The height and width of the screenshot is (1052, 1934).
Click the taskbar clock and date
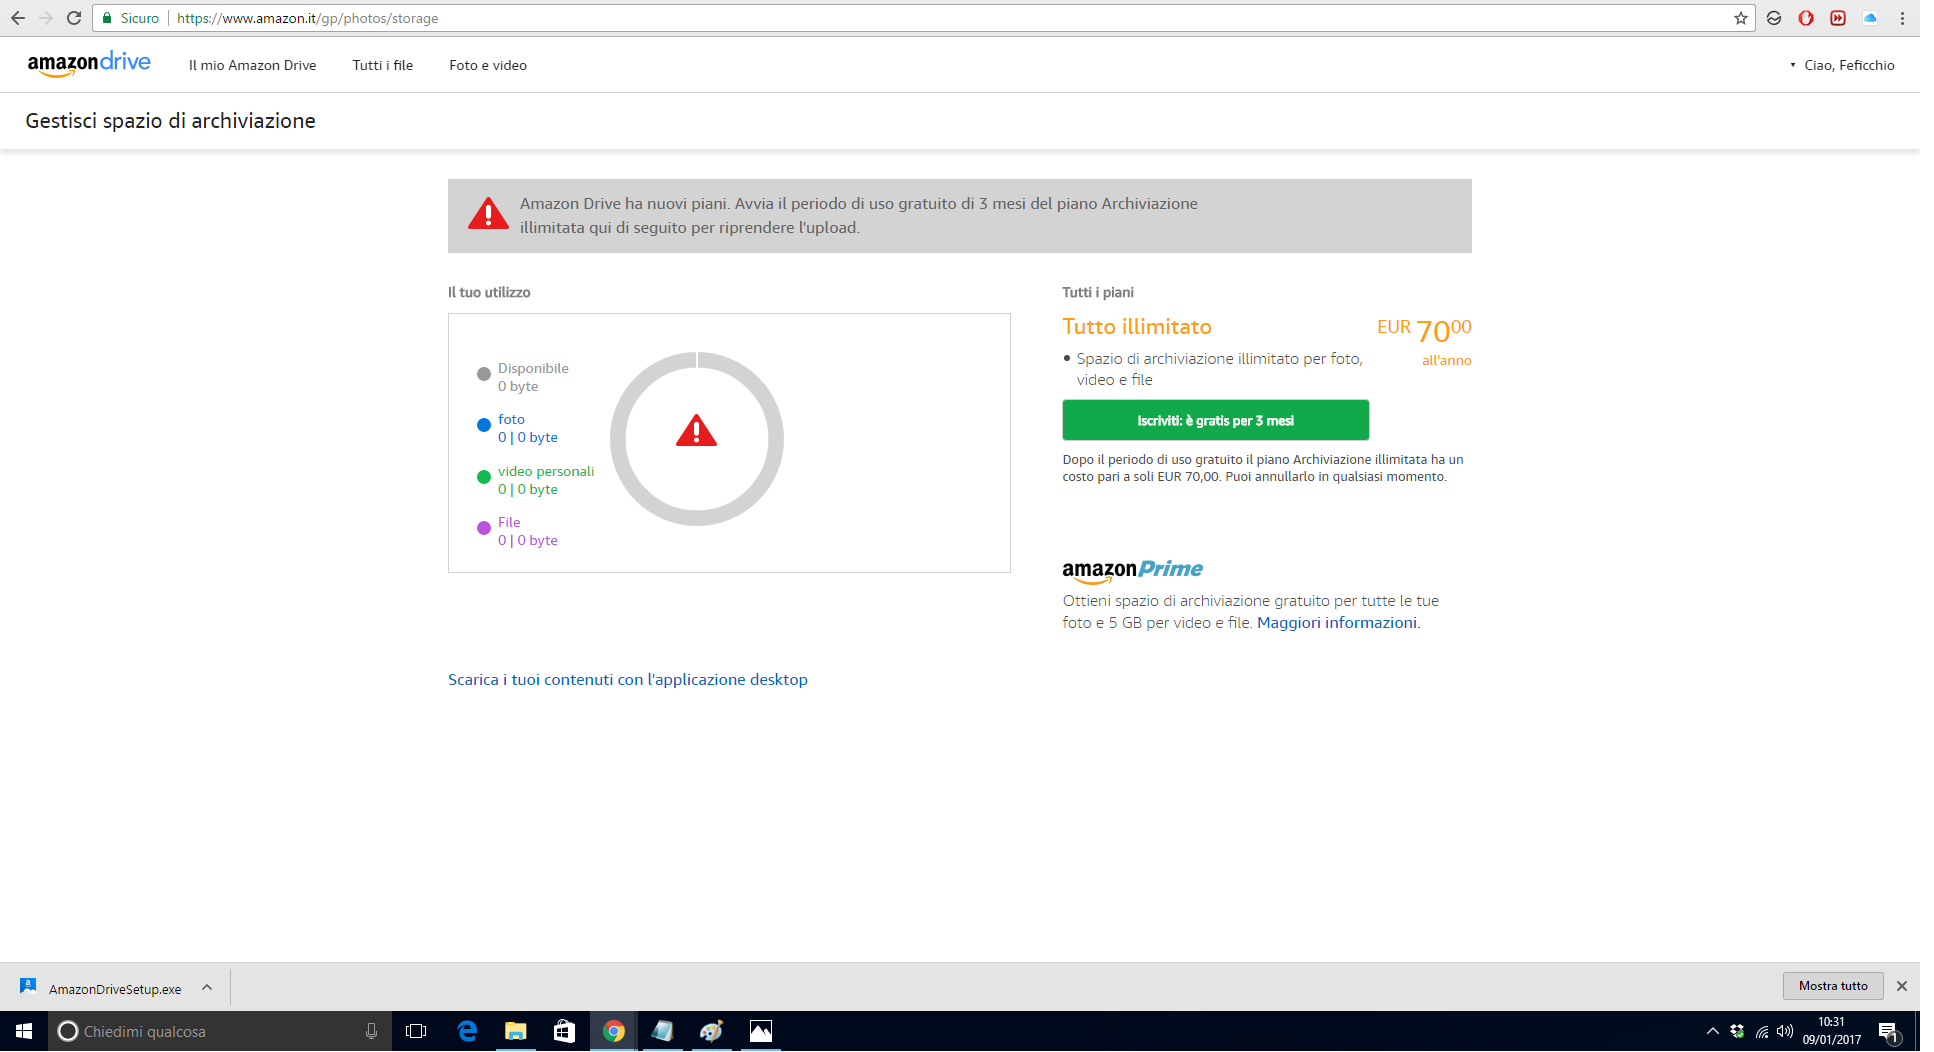tap(1832, 1031)
